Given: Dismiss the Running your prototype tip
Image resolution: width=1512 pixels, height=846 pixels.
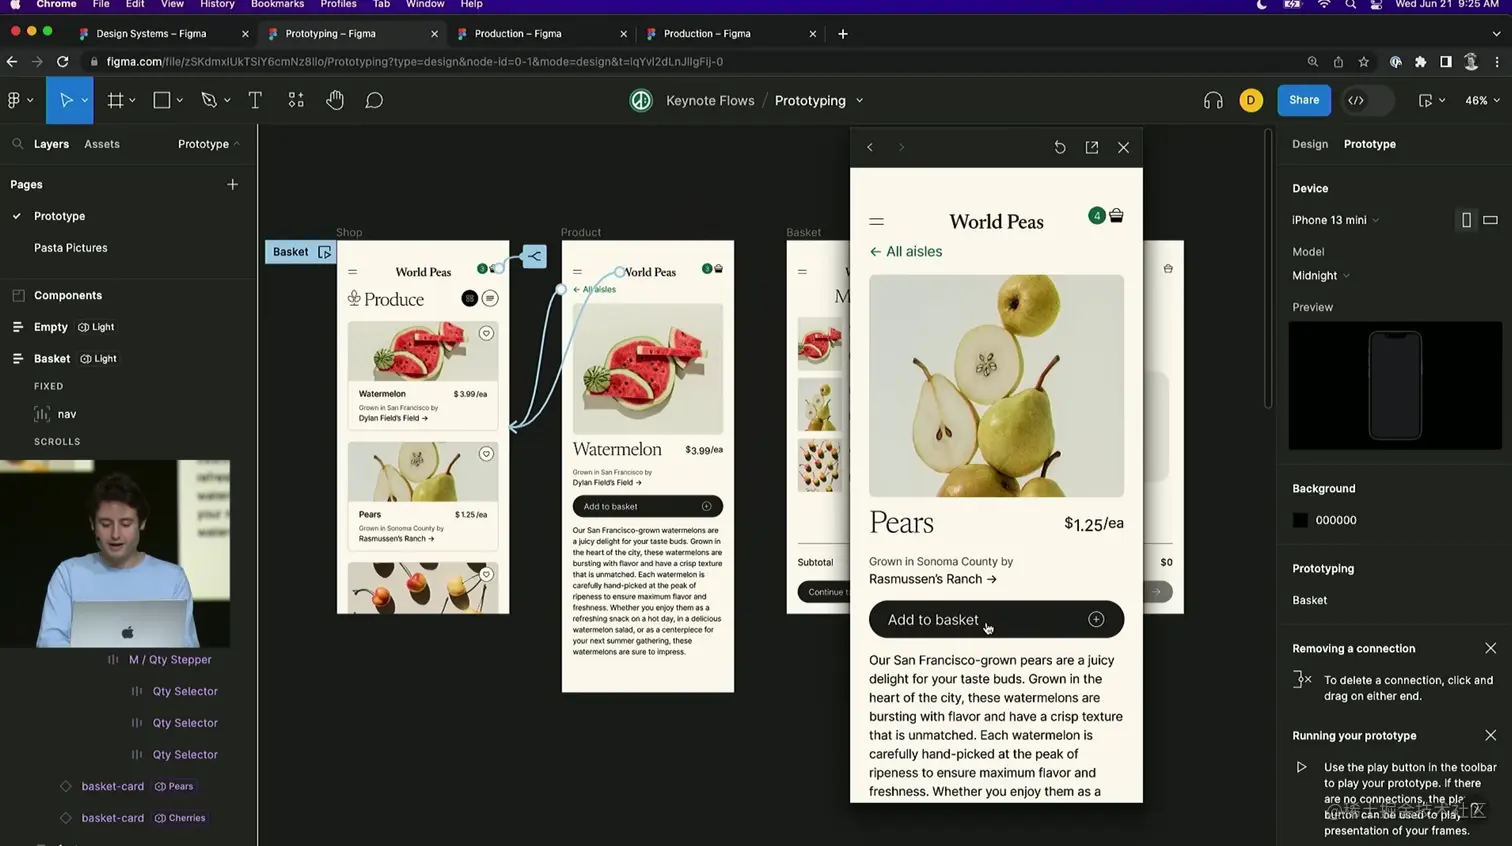Looking at the screenshot, I should 1490,735.
